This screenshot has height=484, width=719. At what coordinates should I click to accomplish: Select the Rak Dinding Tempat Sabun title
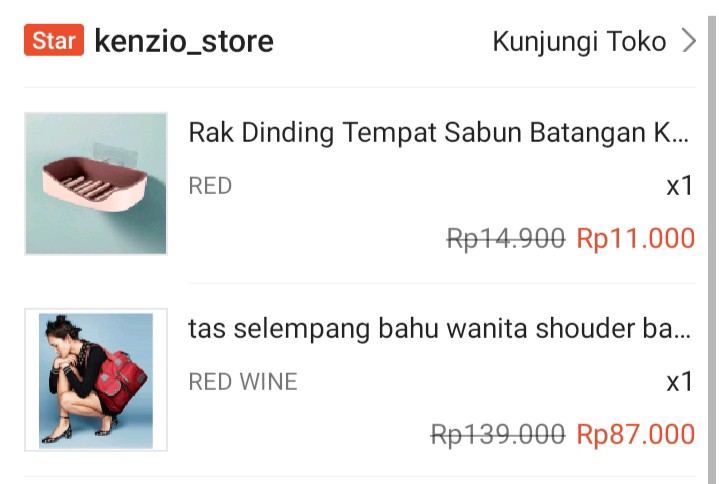tap(439, 133)
